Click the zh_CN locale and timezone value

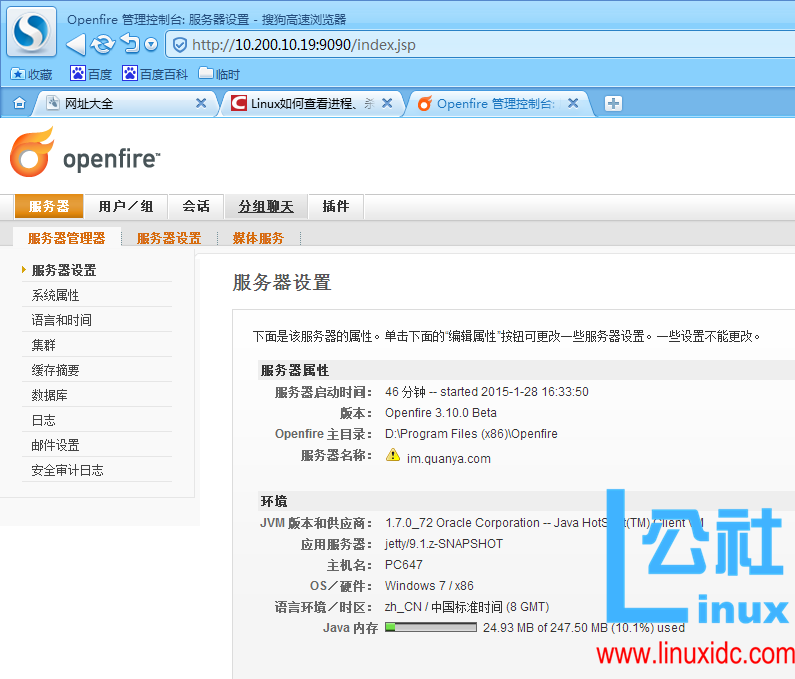467,607
